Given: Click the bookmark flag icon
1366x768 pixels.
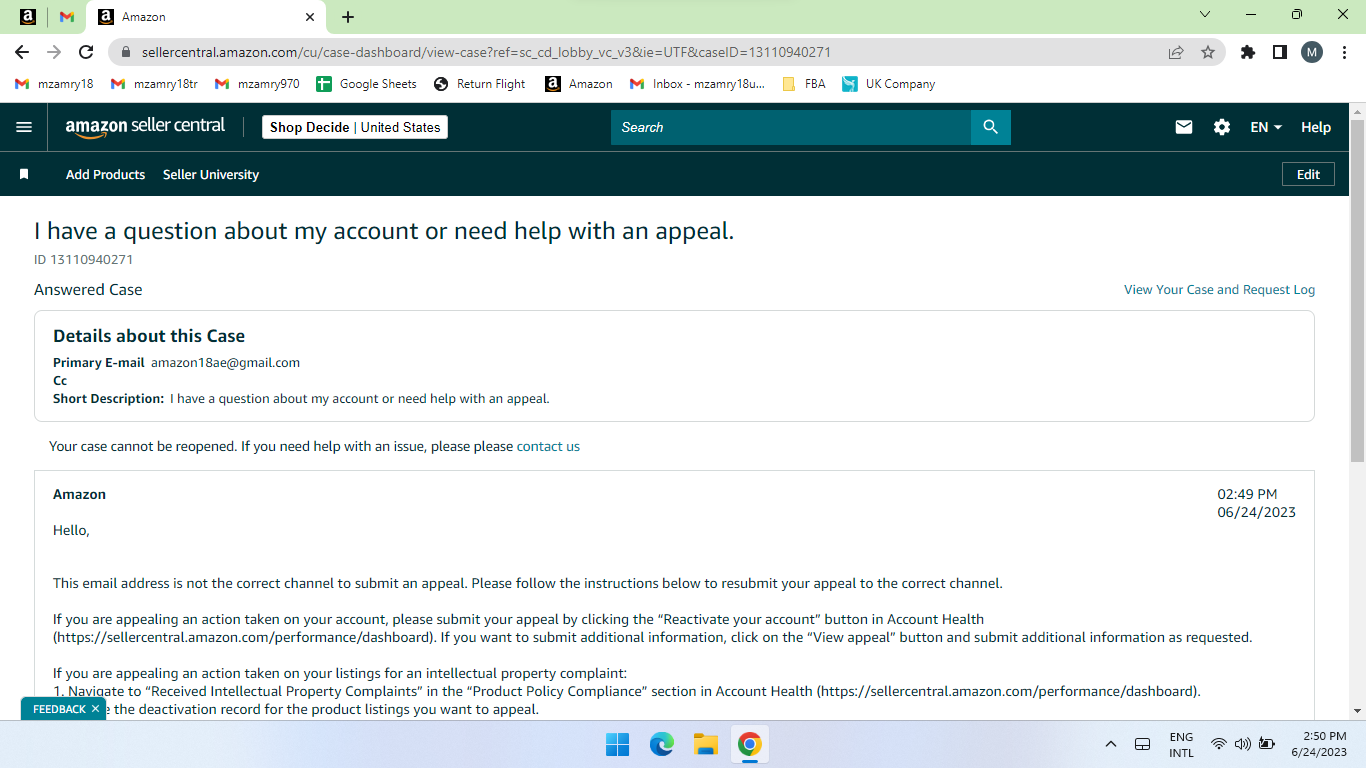Looking at the screenshot, I should click(x=24, y=174).
